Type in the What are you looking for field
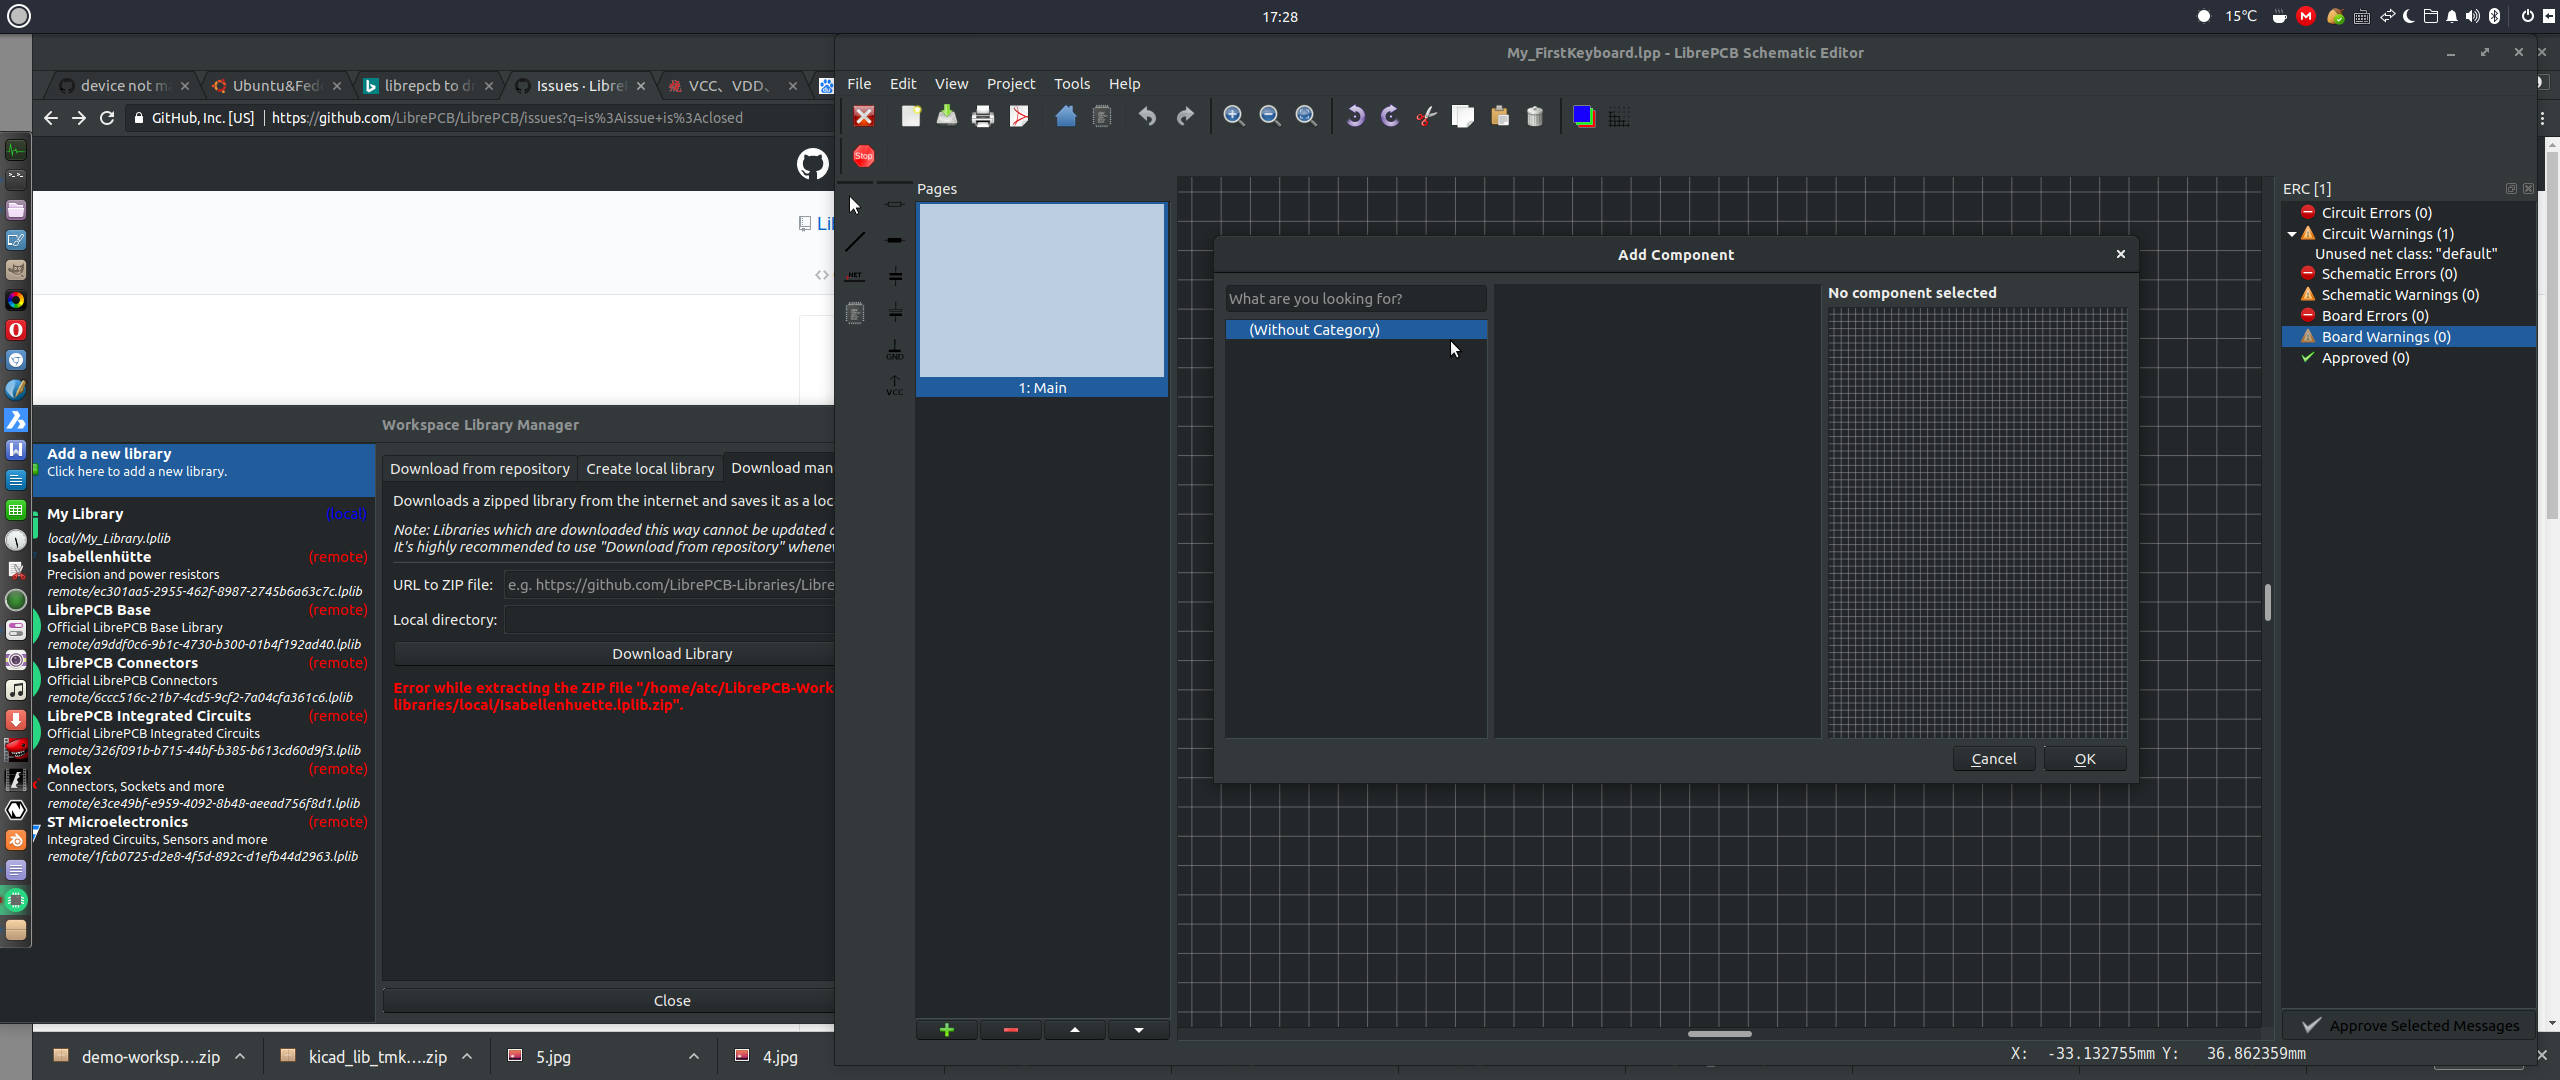The height and width of the screenshot is (1080, 2560). tap(1354, 298)
